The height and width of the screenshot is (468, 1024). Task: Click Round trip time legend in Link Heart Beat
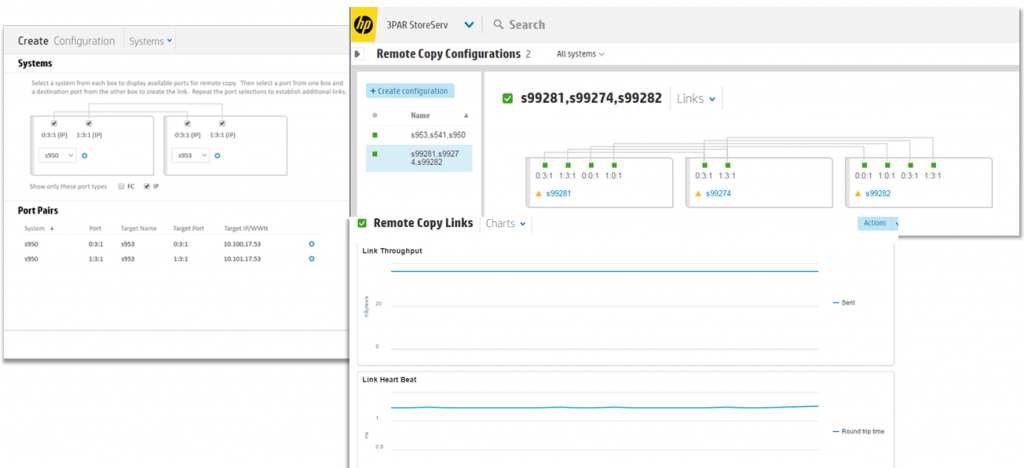(859, 431)
